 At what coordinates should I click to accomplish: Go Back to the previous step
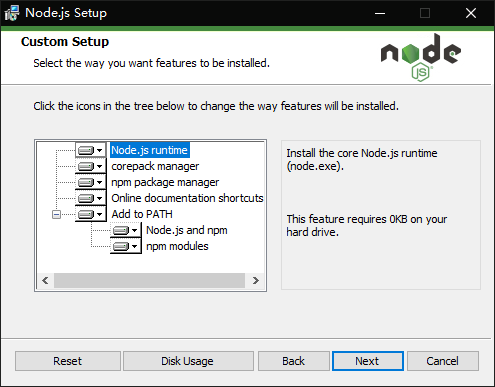(294, 361)
